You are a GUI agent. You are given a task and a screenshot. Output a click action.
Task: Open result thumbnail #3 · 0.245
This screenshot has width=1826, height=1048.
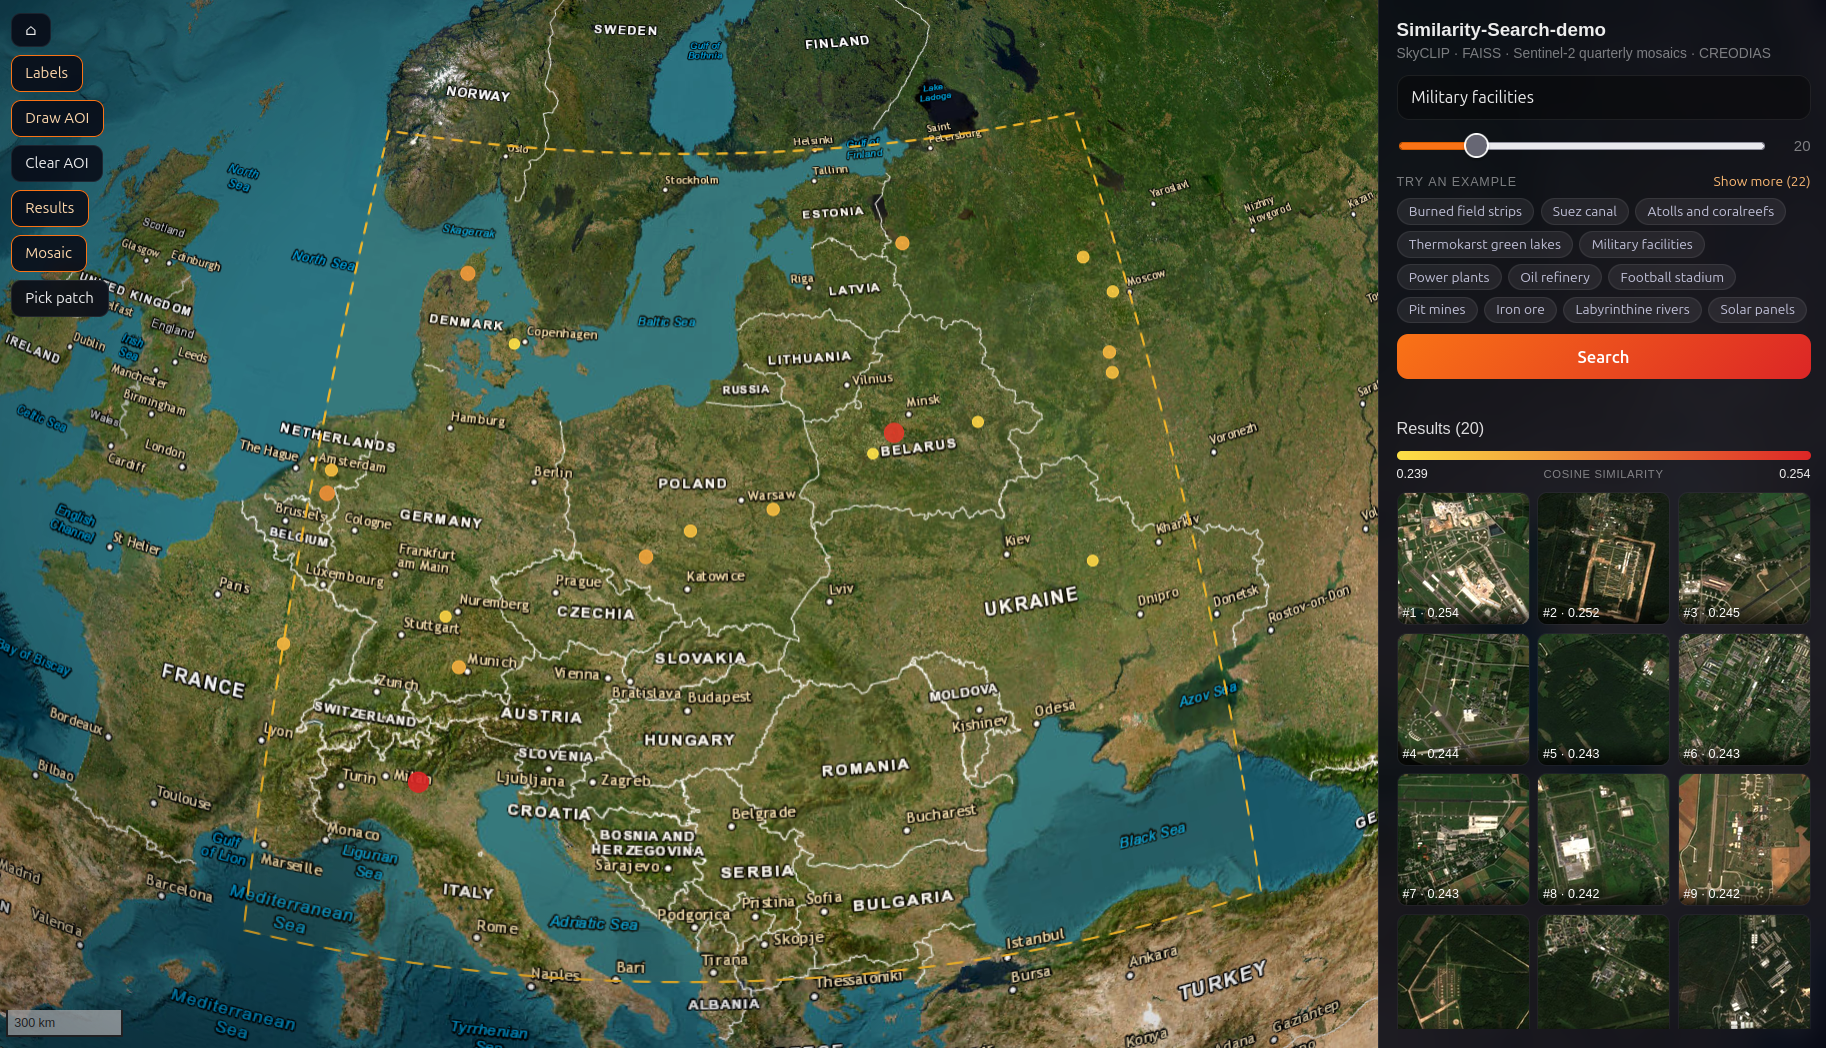click(x=1744, y=558)
